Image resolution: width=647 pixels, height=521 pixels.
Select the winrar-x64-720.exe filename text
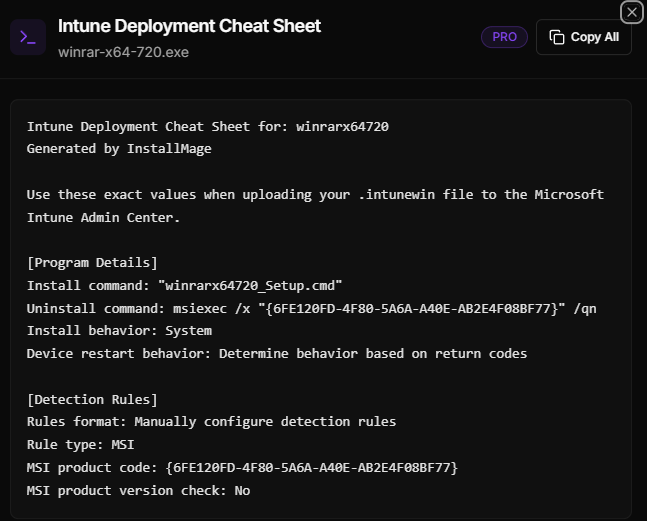point(123,52)
